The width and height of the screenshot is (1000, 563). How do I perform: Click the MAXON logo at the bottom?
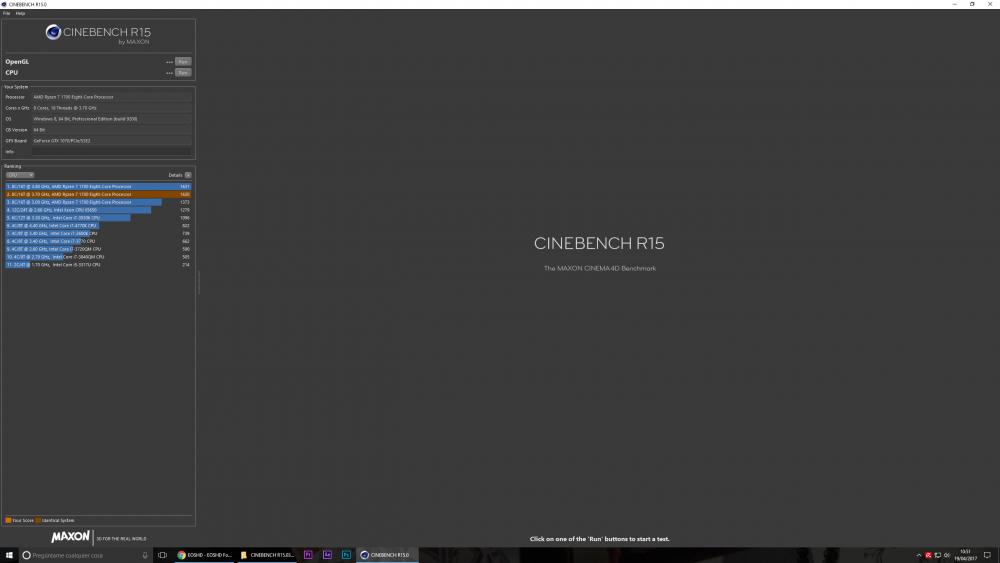point(72,538)
